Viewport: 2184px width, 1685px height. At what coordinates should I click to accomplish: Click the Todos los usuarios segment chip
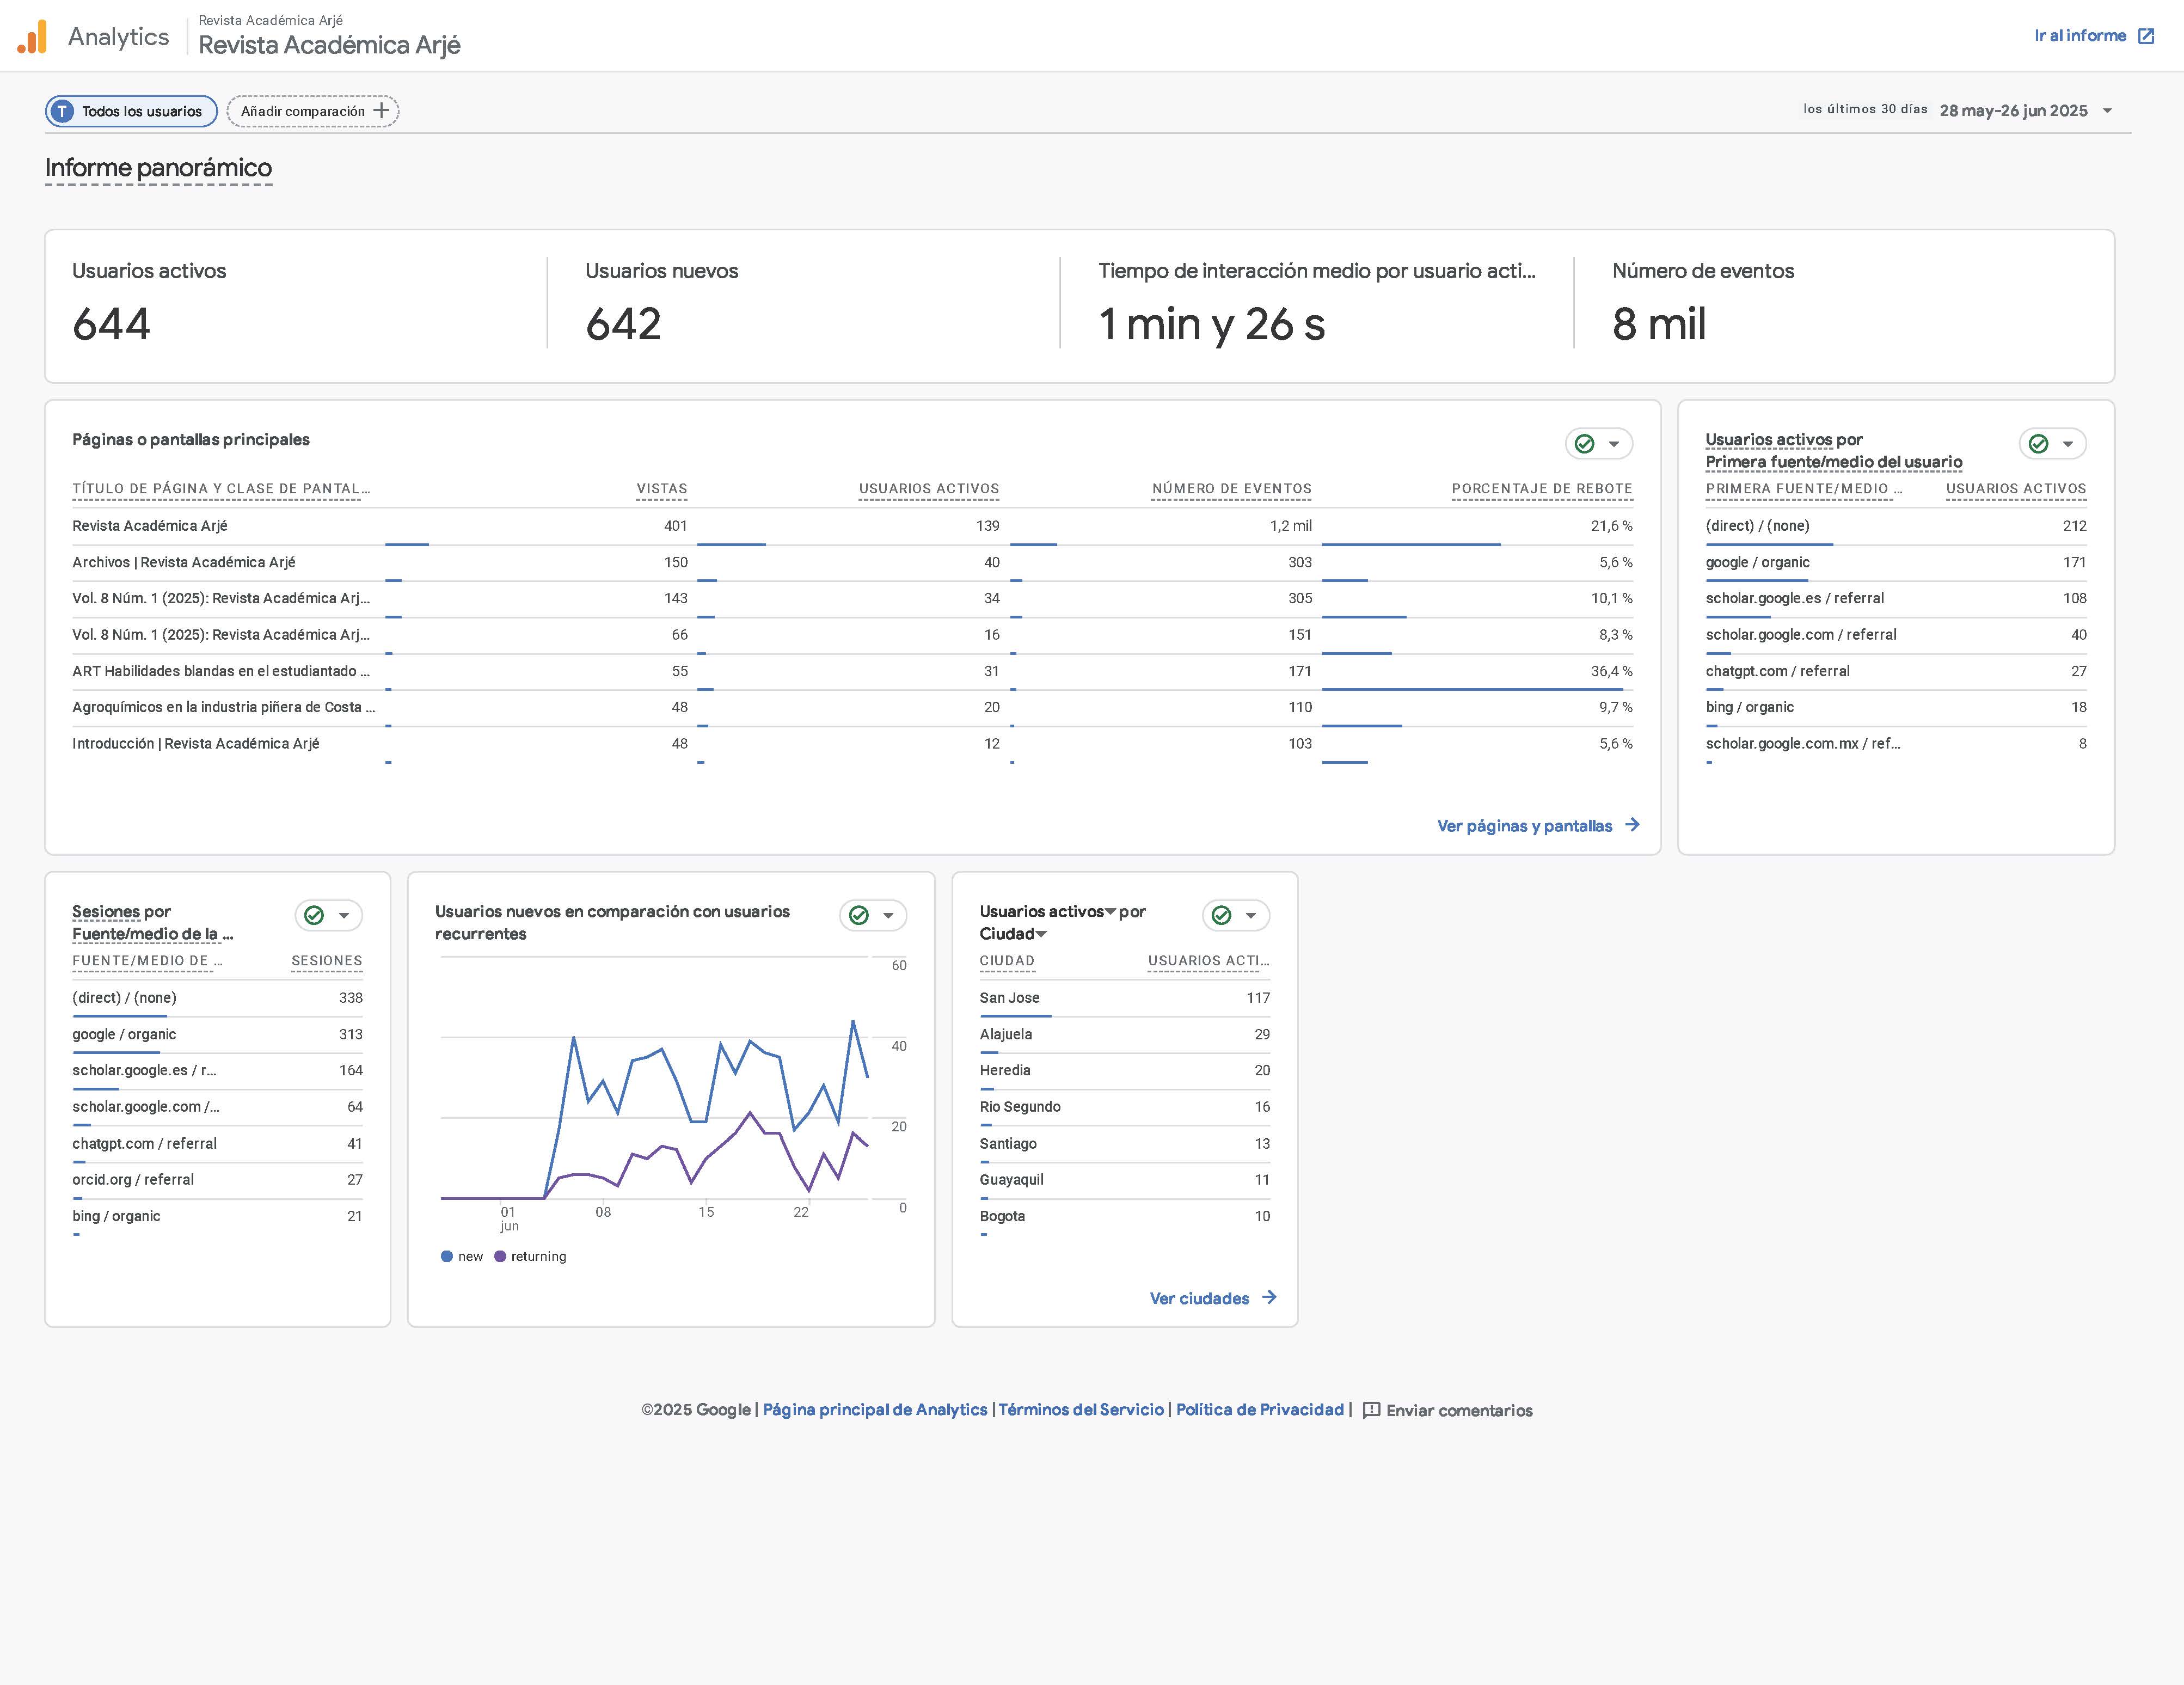pyautogui.click(x=131, y=111)
